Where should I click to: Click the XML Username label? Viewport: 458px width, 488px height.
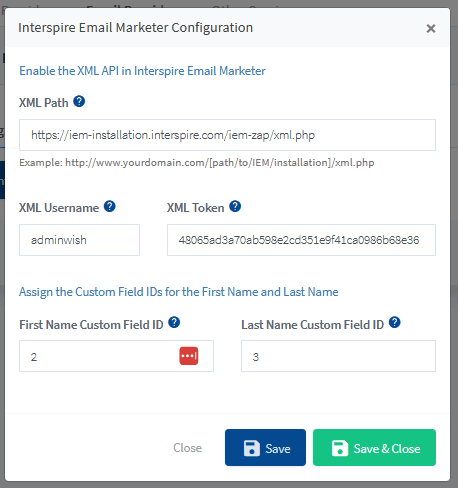(x=59, y=208)
